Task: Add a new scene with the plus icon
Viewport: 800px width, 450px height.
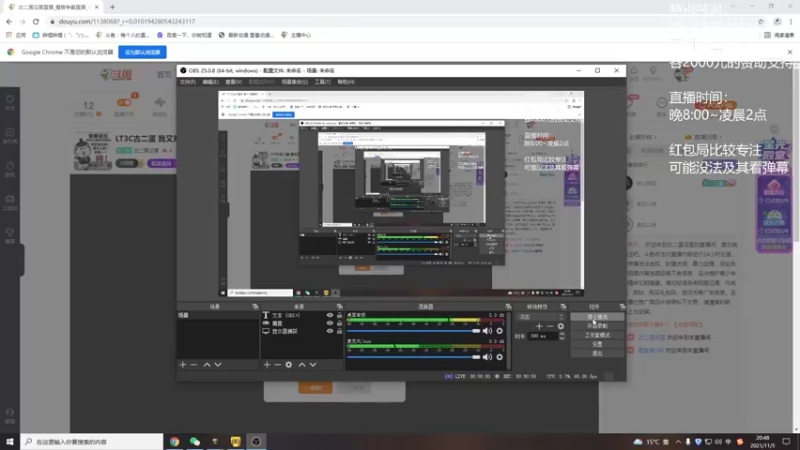Action: (x=183, y=365)
